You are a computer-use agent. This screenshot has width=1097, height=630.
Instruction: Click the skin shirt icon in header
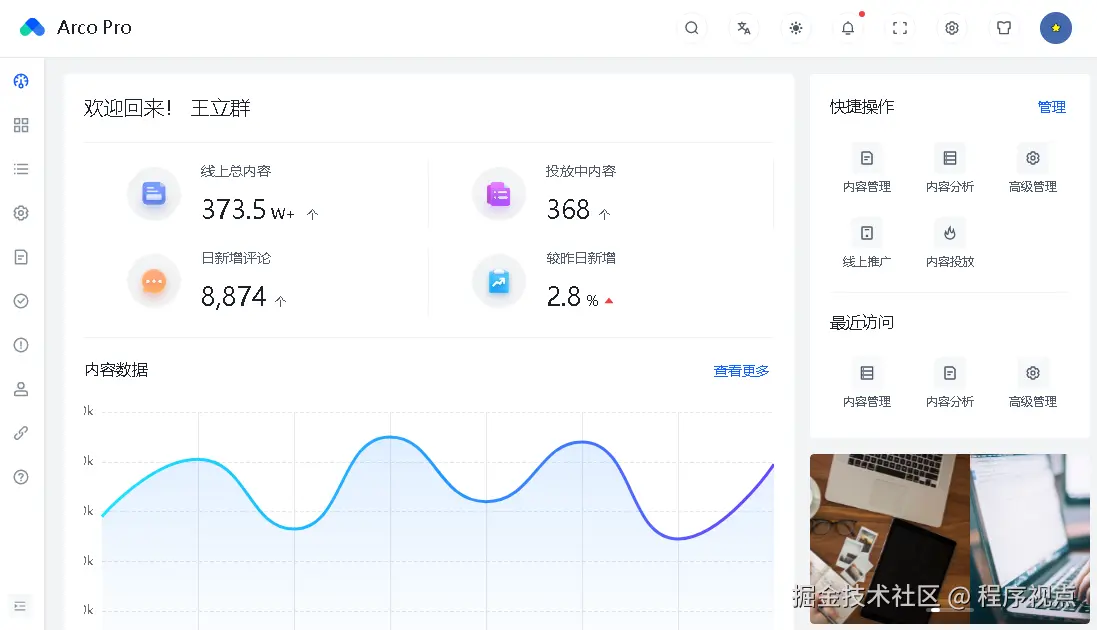(x=1004, y=28)
